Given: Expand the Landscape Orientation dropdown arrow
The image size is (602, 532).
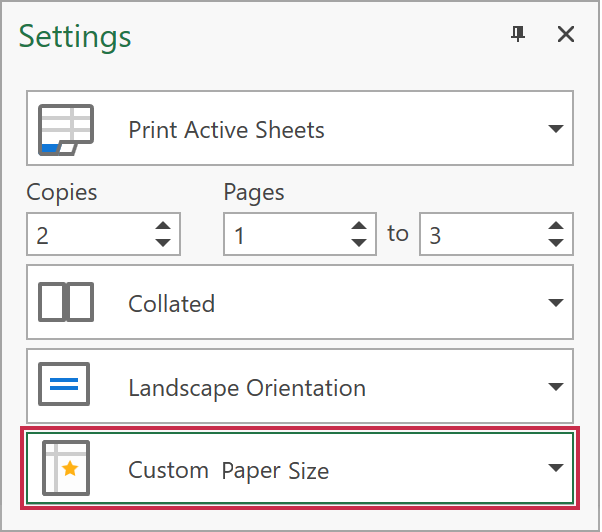Looking at the screenshot, I should [x=555, y=387].
